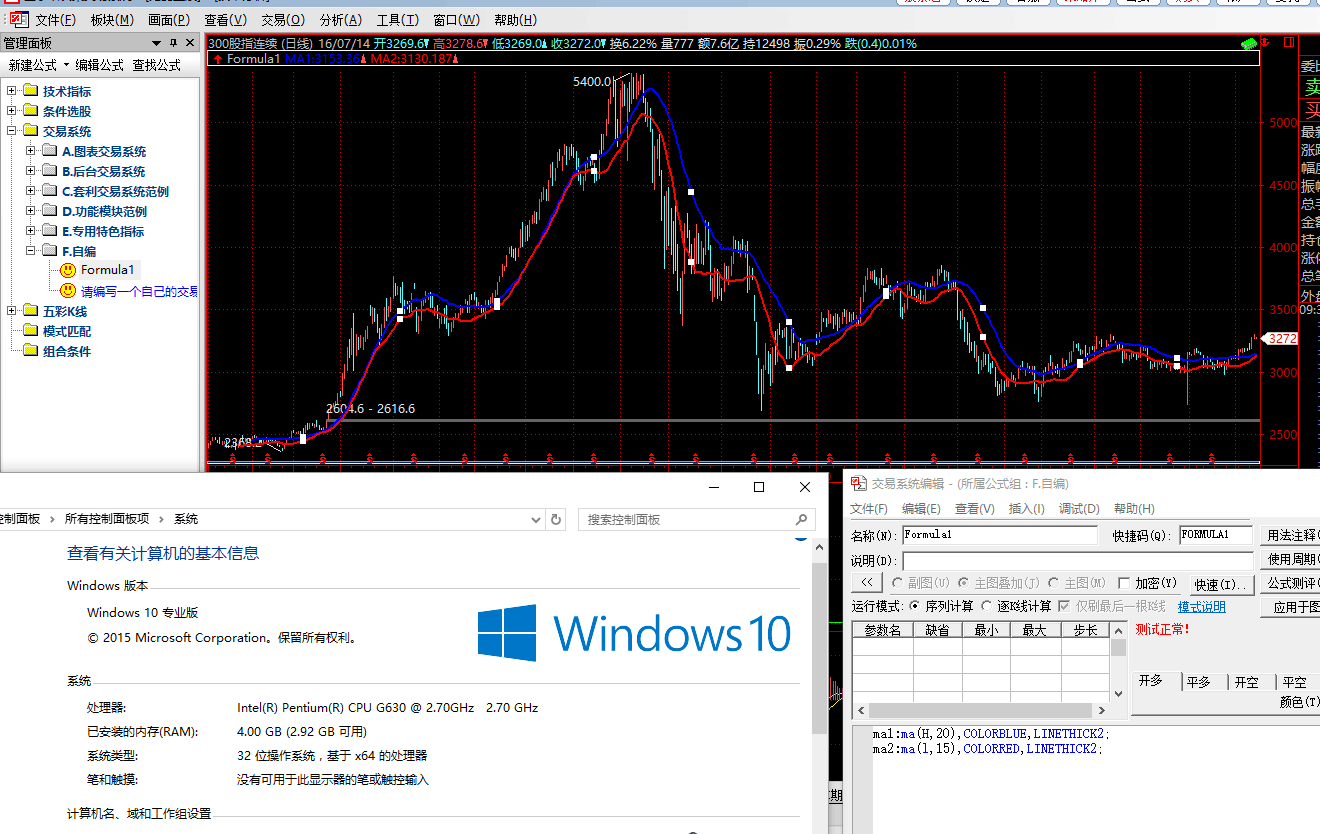Enable the 加密(Y) checkbox
1320x834 pixels.
(x=1124, y=583)
